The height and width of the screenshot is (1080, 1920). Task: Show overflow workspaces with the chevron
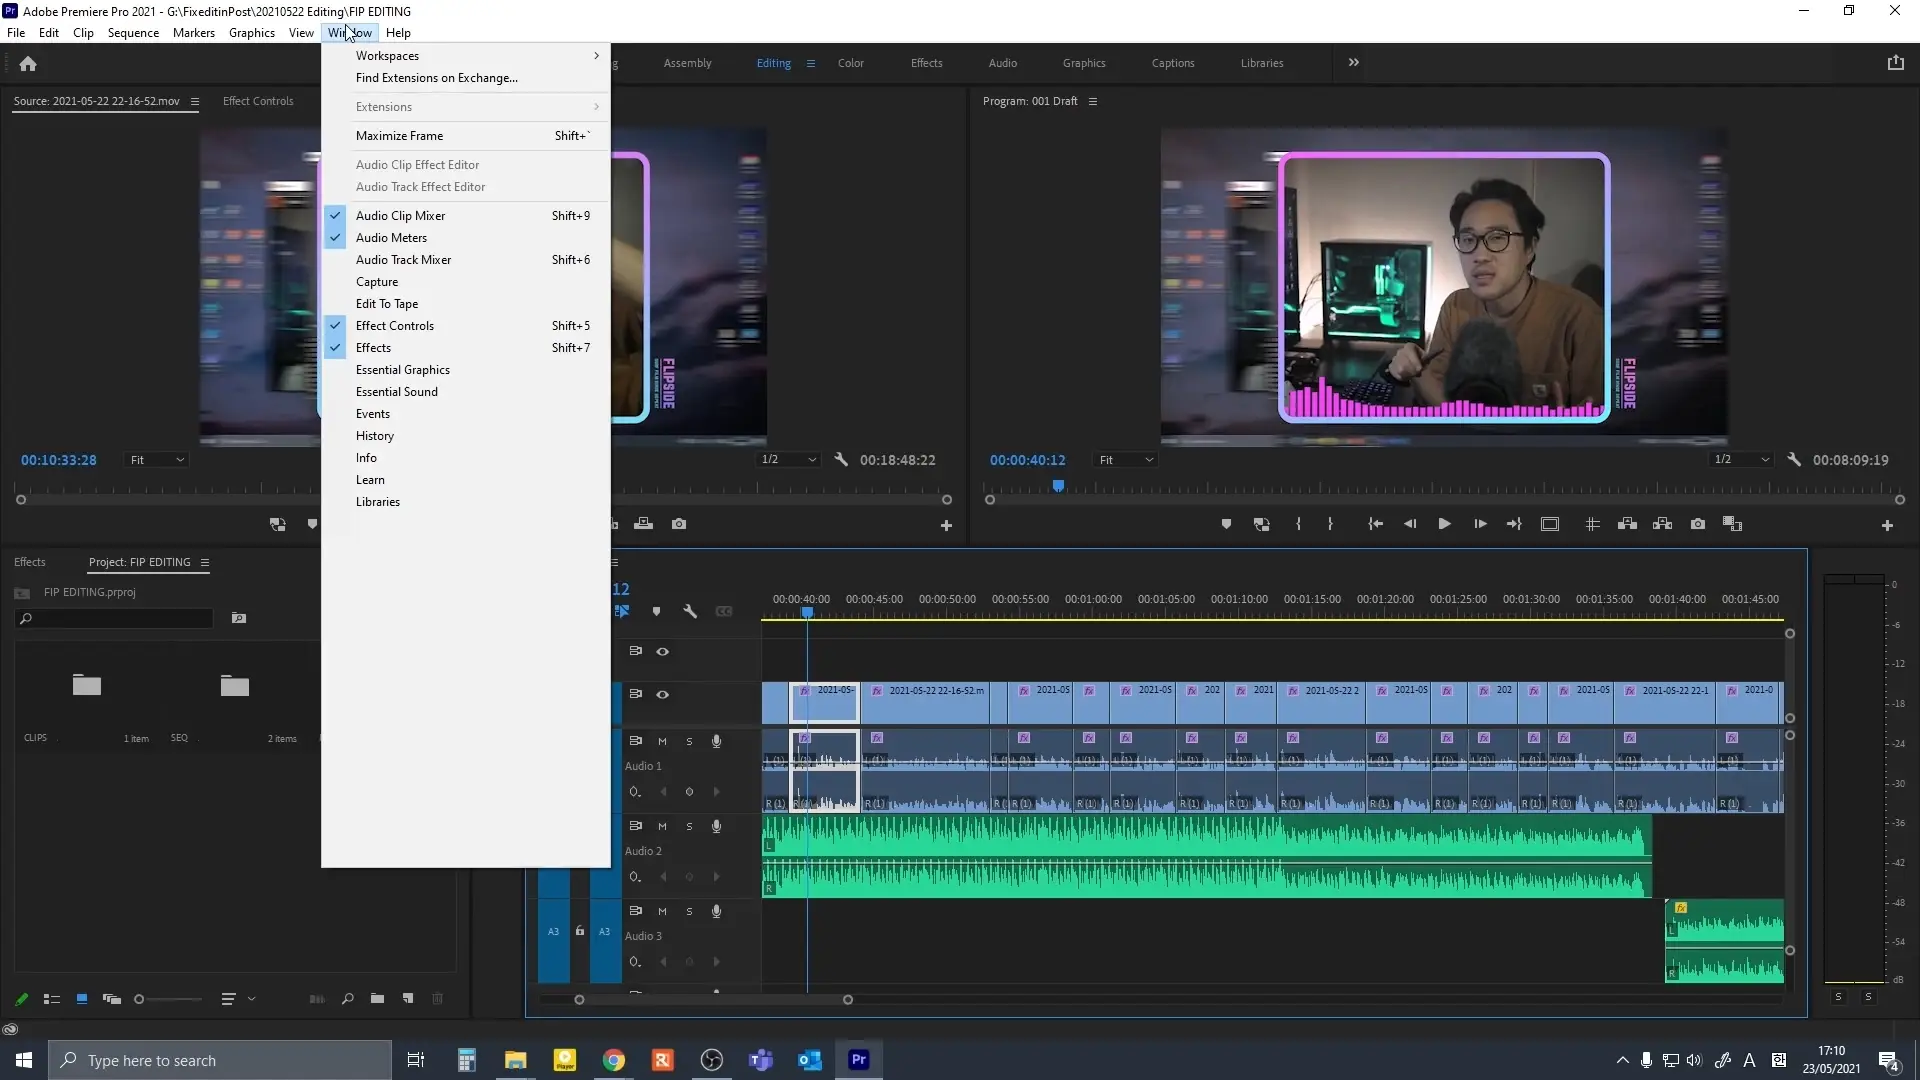click(x=1353, y=62)
